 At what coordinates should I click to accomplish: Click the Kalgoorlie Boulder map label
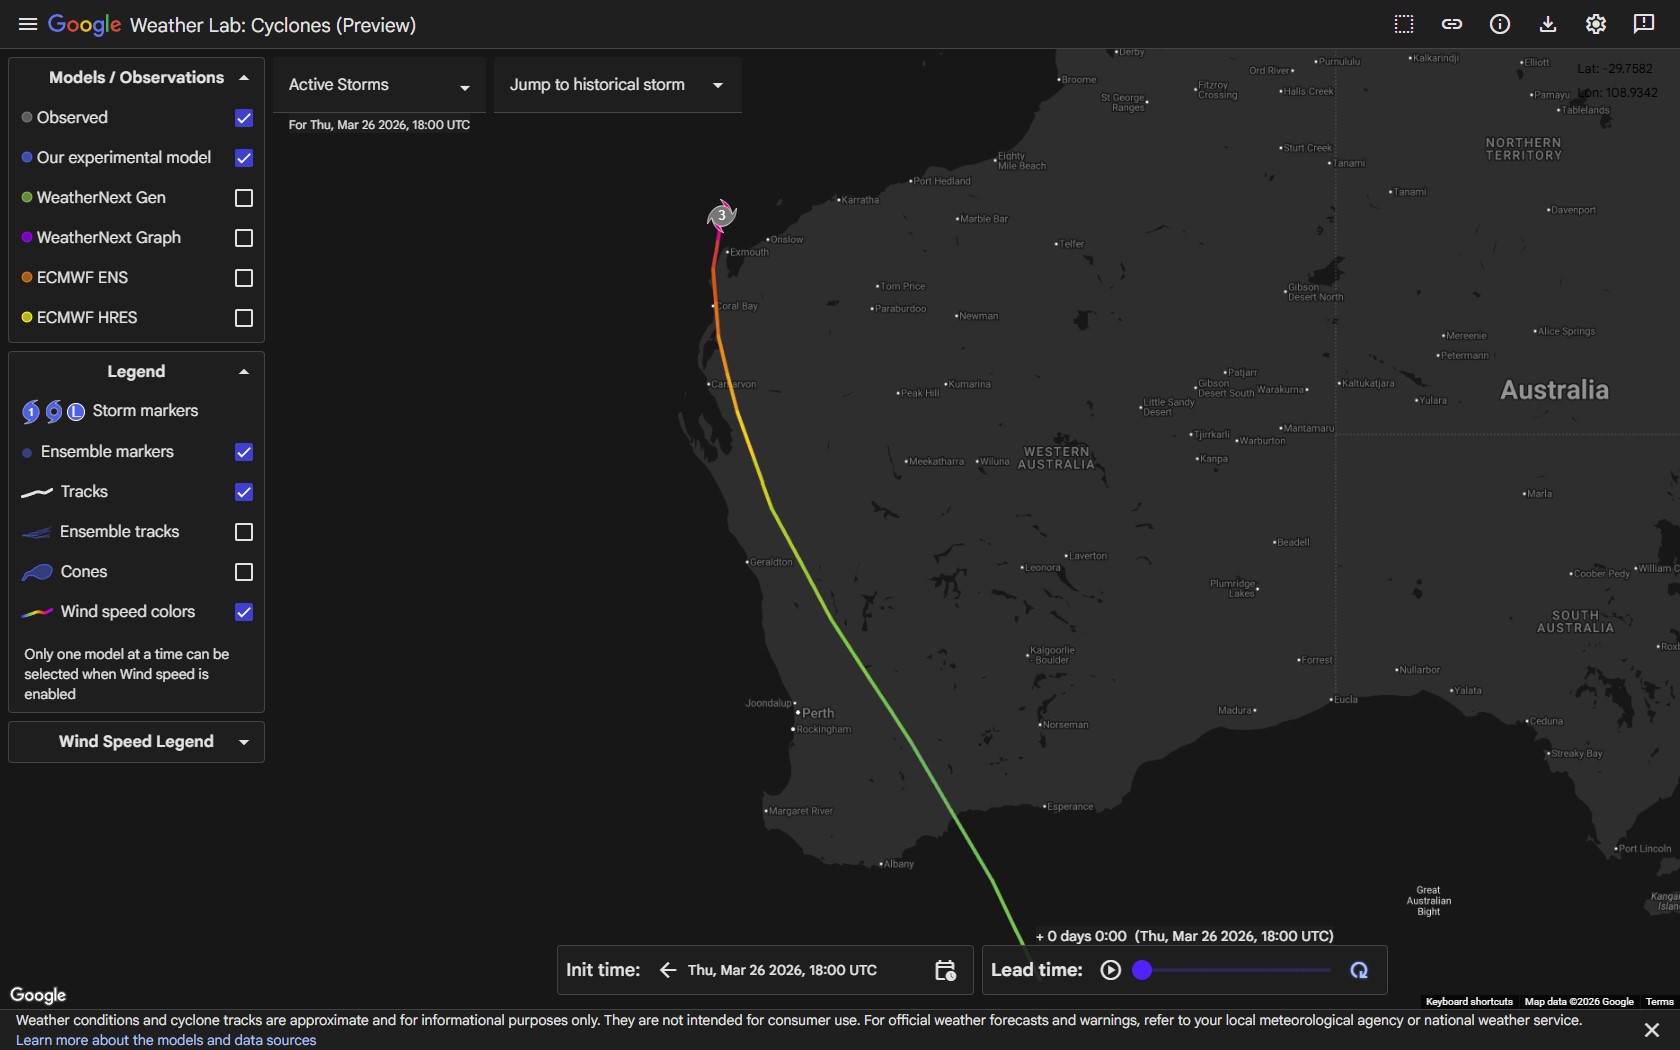pos(1051,655)
